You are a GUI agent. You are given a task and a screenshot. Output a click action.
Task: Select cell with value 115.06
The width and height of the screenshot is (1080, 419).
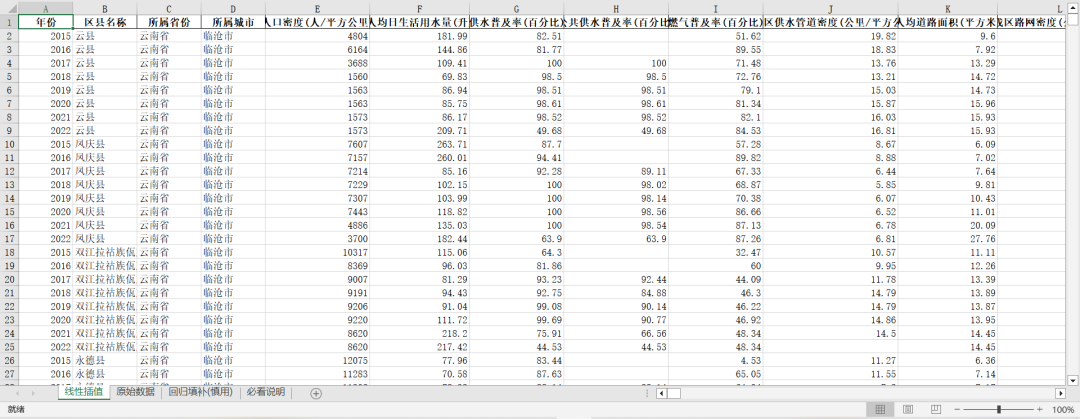420,252
